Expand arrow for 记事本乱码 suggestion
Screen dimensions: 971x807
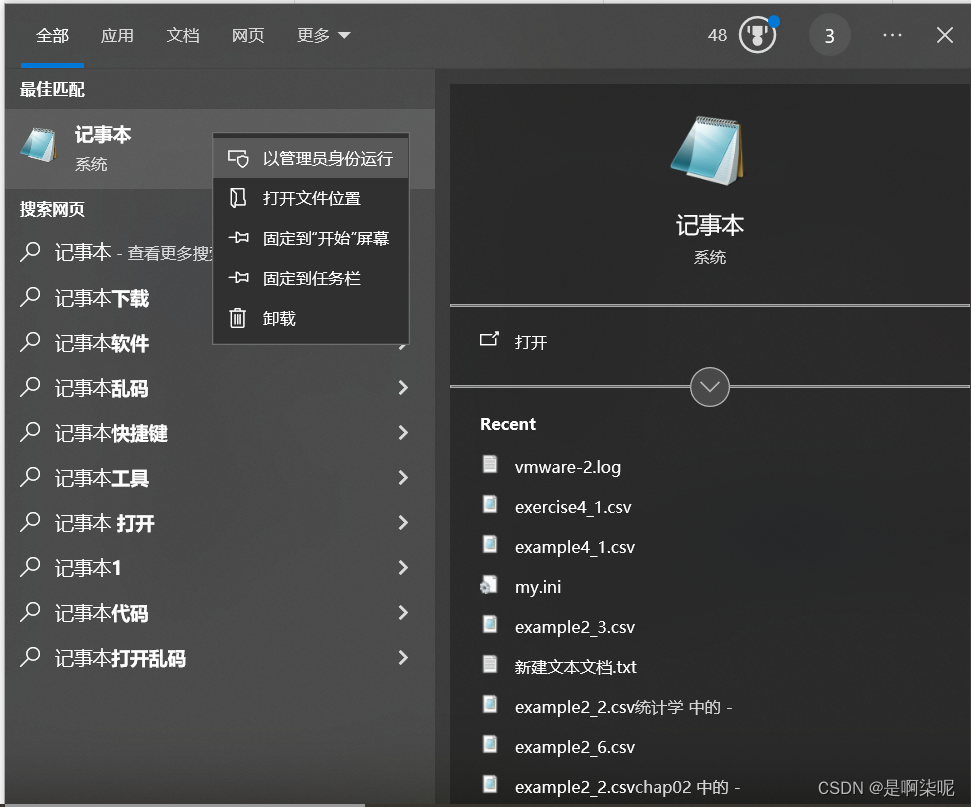point(403,388)
